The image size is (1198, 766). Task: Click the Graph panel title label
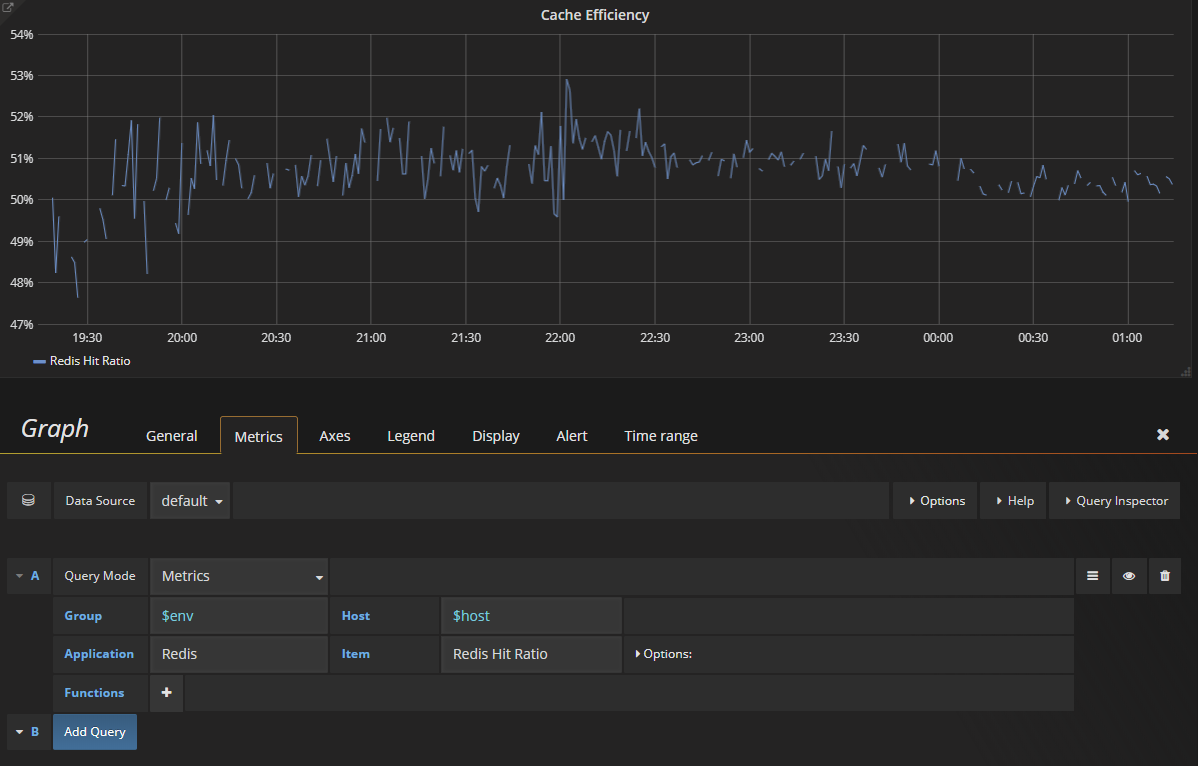54,428
